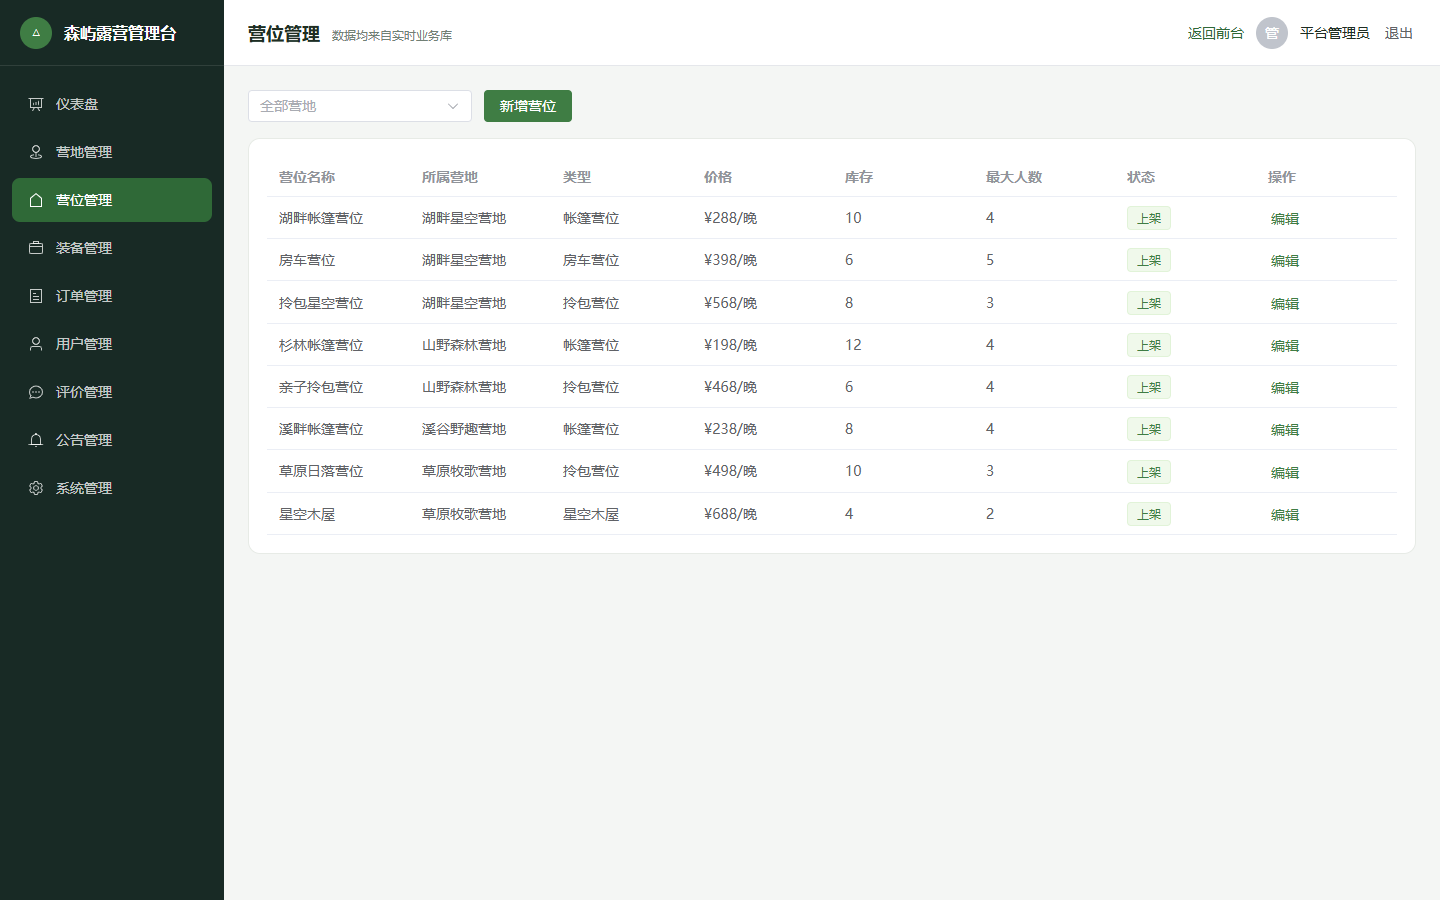This screenshot has width=1440, height=900.
Task: Click 编辑 for 星空木屋 row
Action: point(1285,515)
